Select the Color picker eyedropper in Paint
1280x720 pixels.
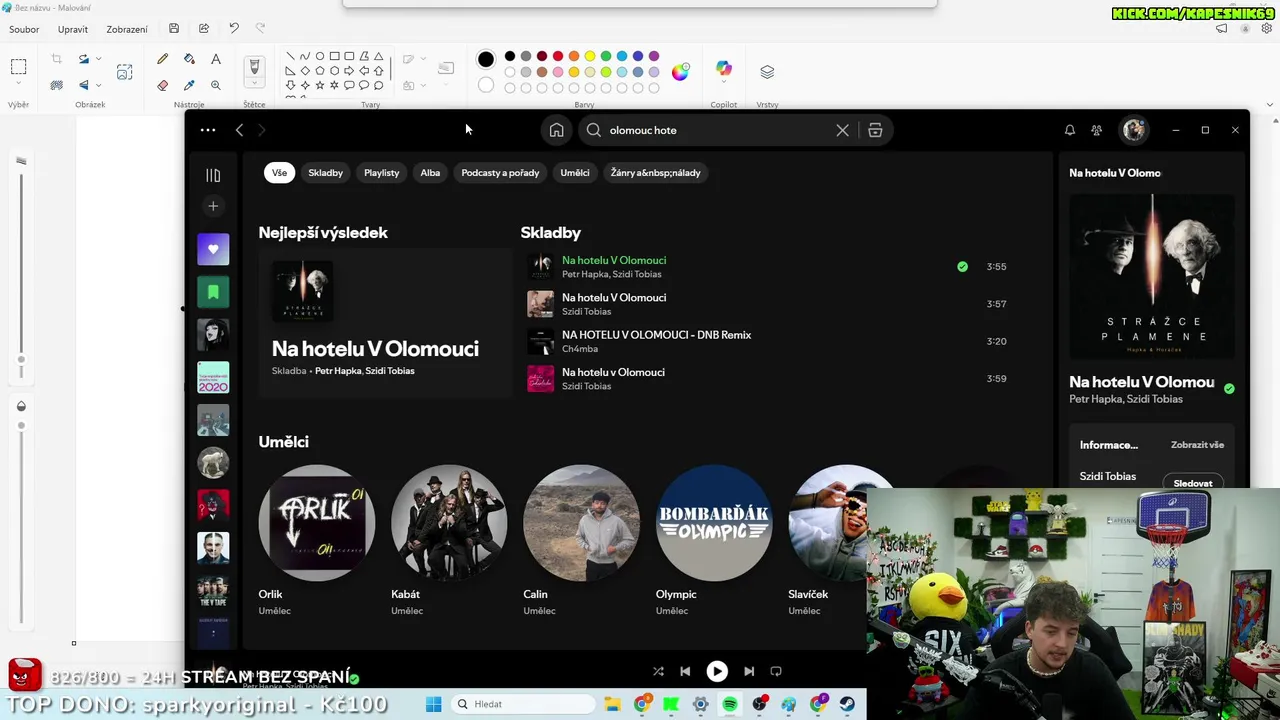pos(189,85)
